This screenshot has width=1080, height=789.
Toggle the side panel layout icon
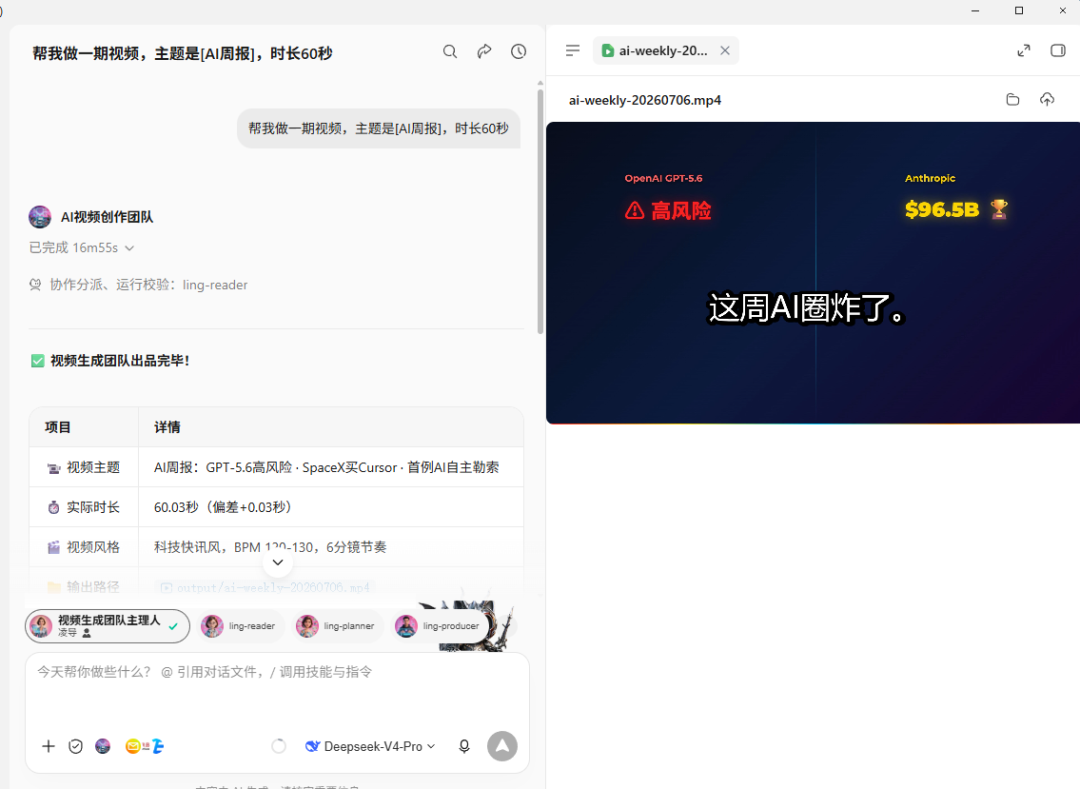click(1058, 51)
